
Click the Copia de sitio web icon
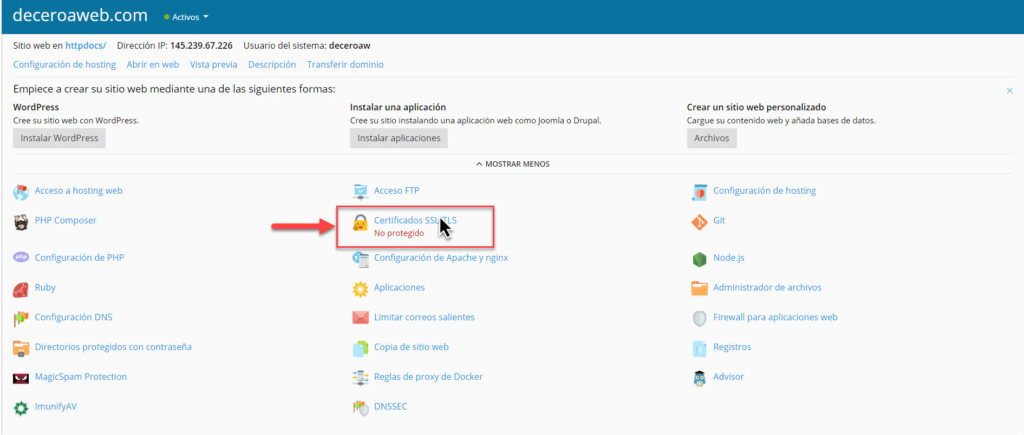360,348
